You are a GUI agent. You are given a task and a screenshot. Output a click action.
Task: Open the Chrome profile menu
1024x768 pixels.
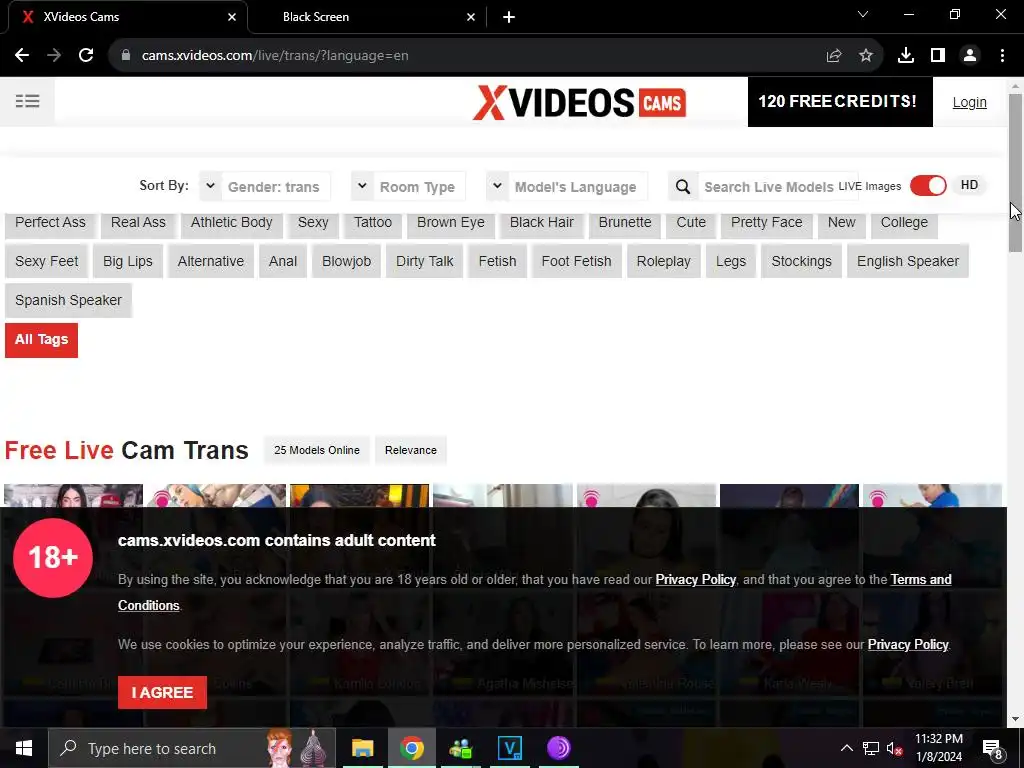970,56
